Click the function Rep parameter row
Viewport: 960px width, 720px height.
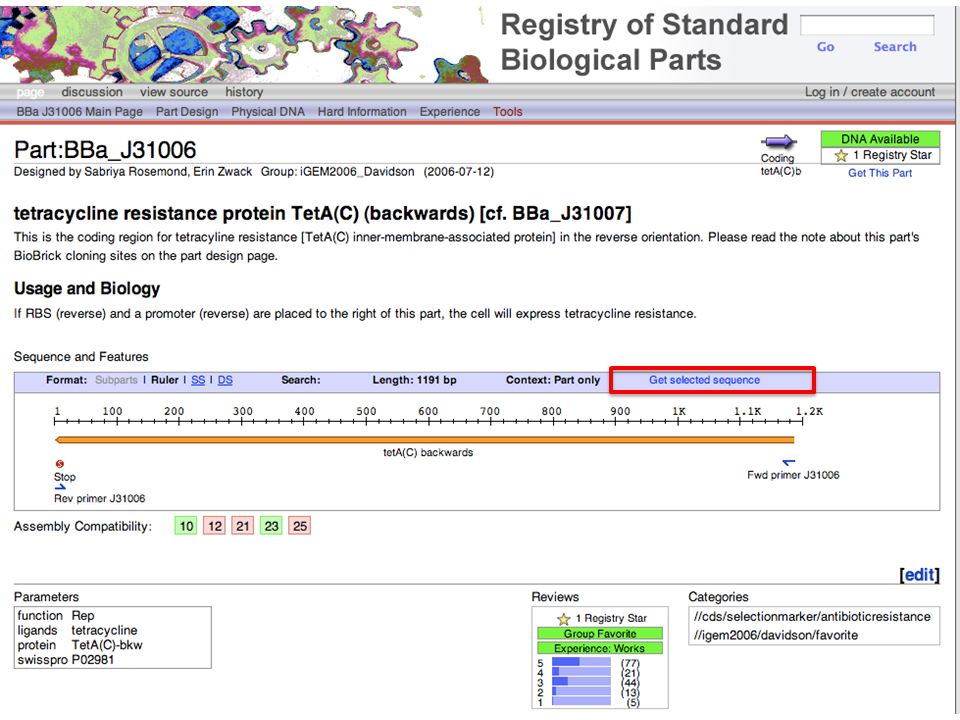[x=56, y=616]
